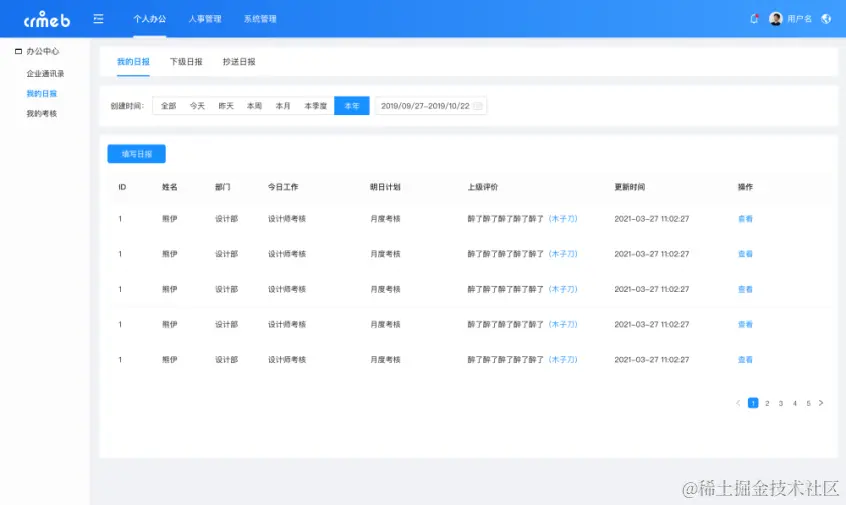Select the 抄送日报 tab

coord(239,62)
